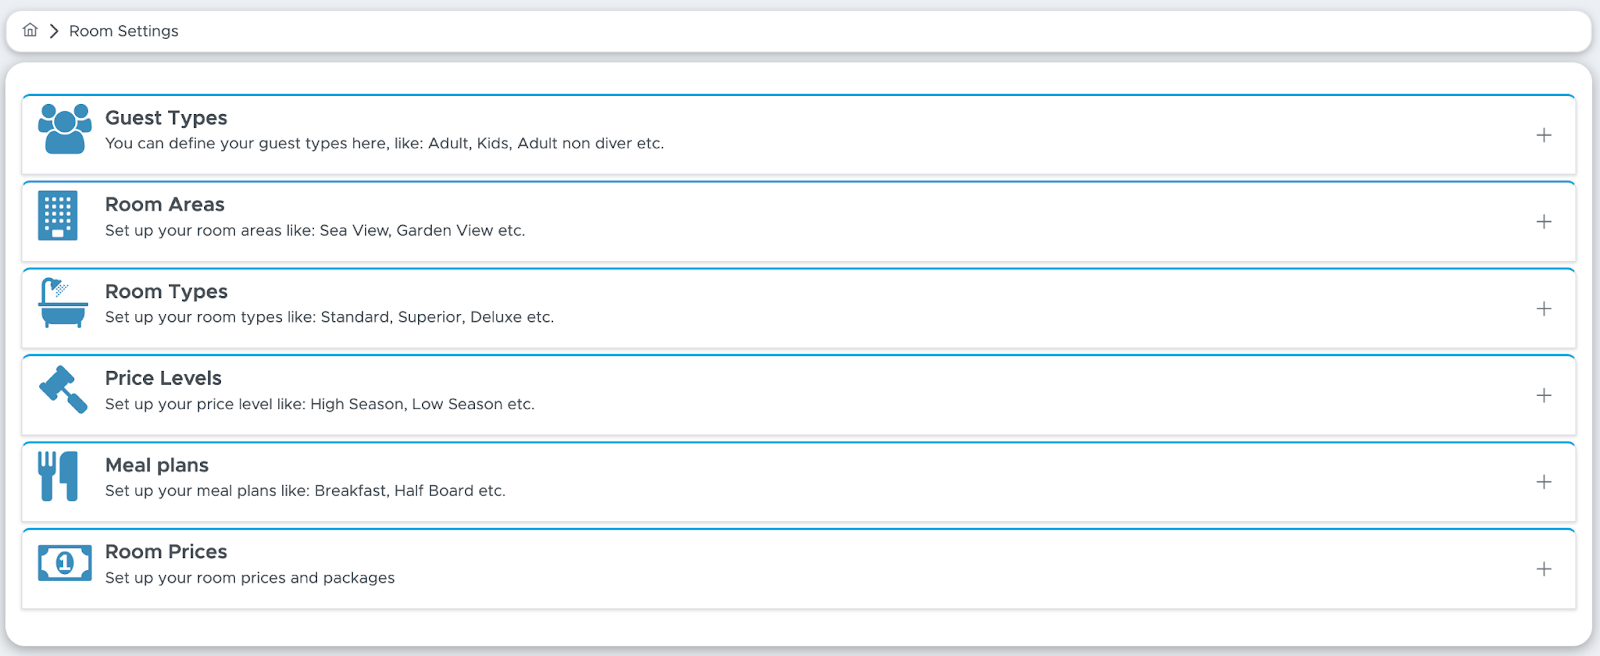Viewport: 1600px width, 656px height.
Task: Click the room prices and packages description
Action: [x=250, y=578]
